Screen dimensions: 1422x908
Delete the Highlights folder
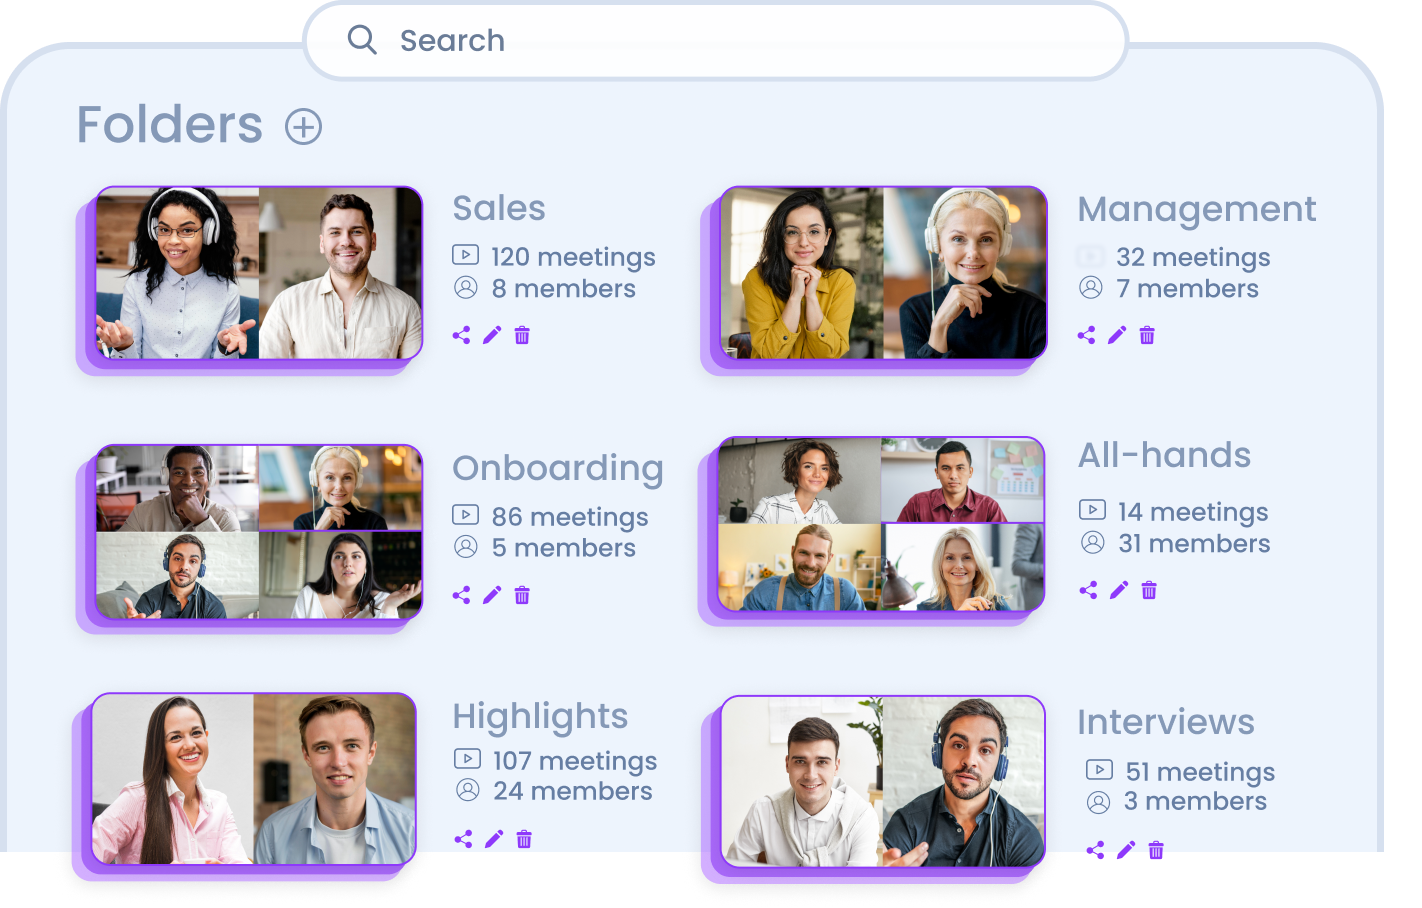click(524, 839)
